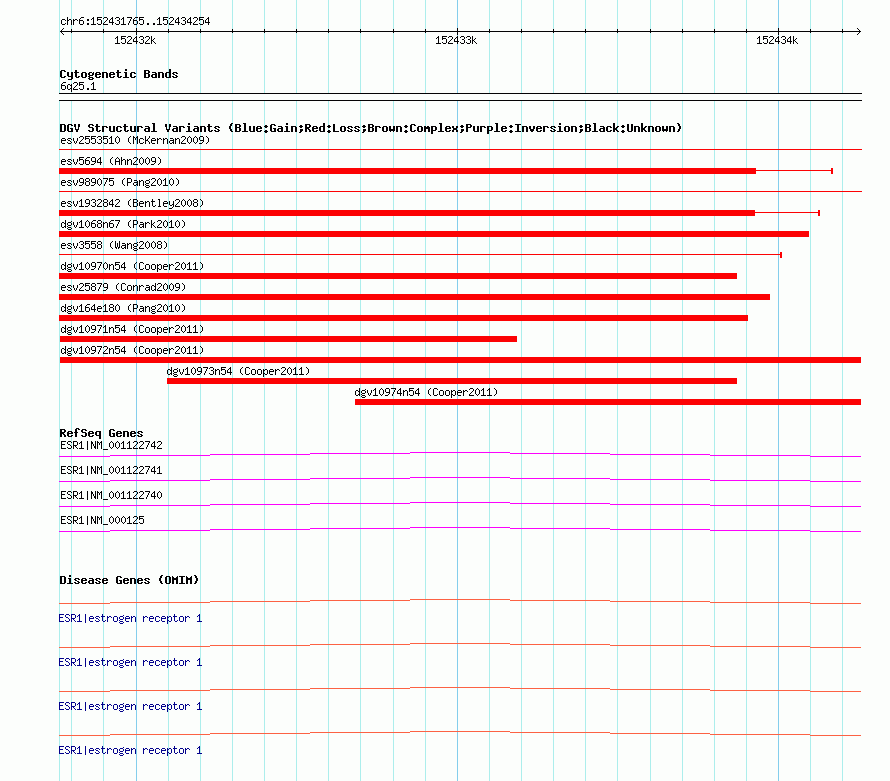Viewport: 890px width, 781px height.
Task: Click the 6q25.1 band label
Action: (x=78, y=86)
